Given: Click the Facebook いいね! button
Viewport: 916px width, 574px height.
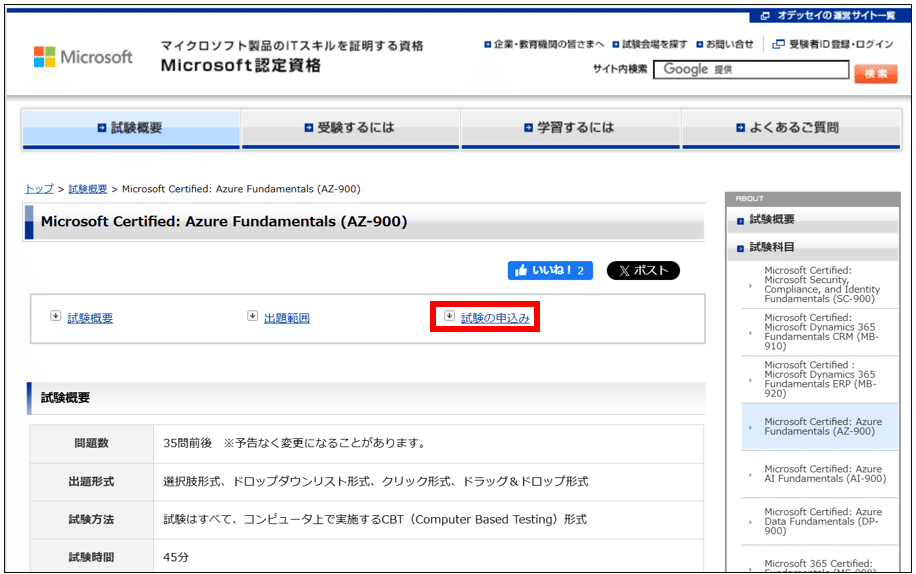Looking at the screenshot, I should tap(550, 270).
